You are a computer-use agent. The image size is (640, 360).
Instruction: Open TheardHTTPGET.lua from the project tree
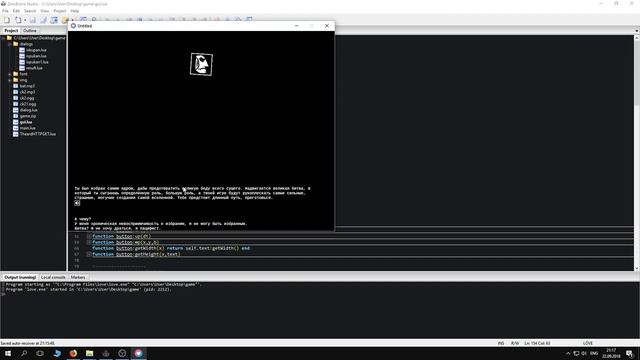(38, 134)
